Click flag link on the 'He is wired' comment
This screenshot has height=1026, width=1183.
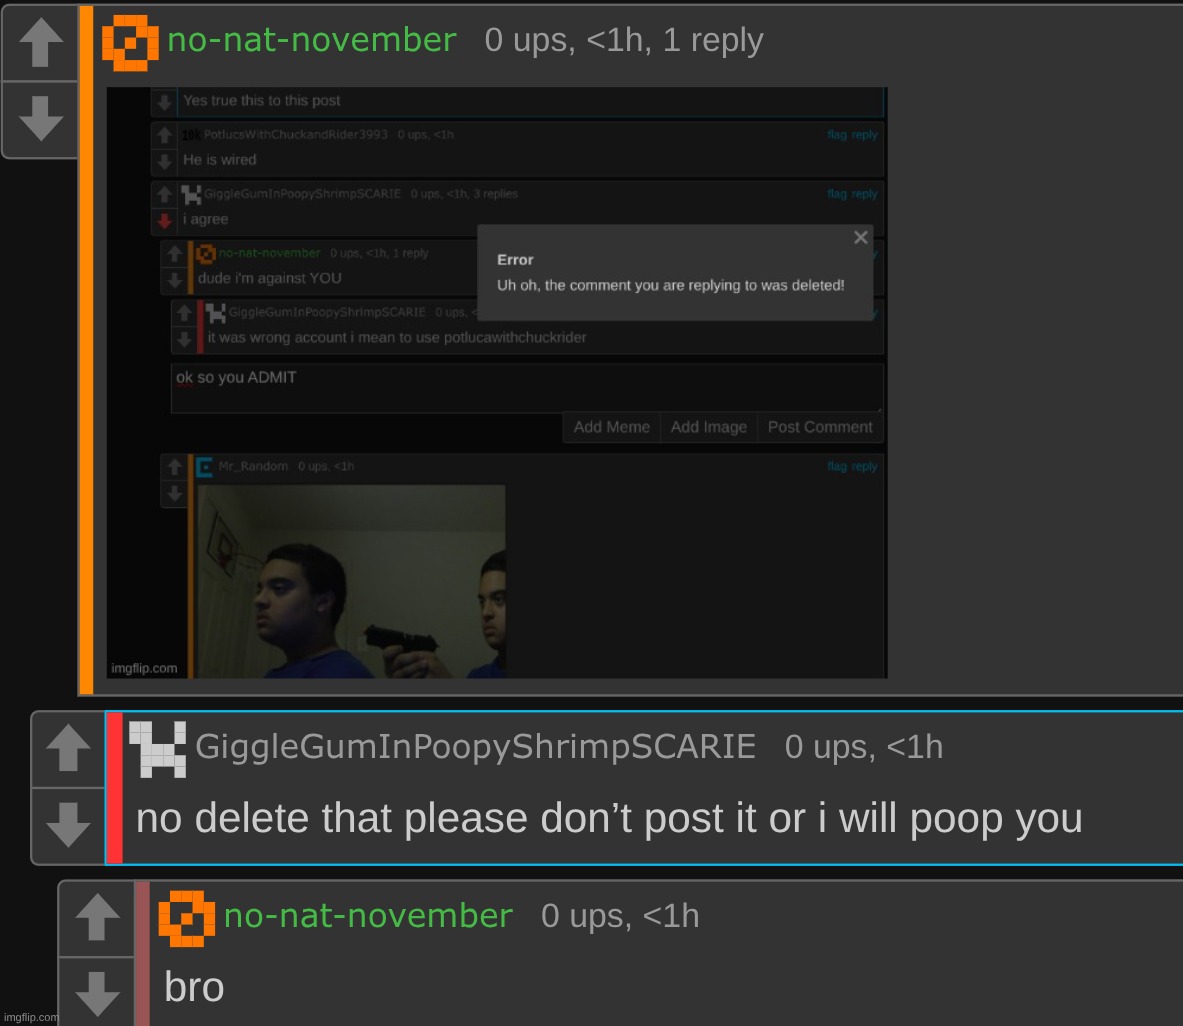pyautogui.click(x=837, y=134)
